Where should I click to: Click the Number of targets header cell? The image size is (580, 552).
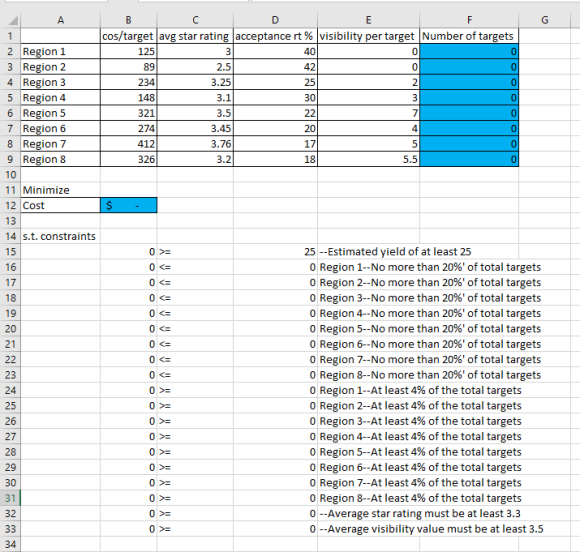tap(469, 36)
